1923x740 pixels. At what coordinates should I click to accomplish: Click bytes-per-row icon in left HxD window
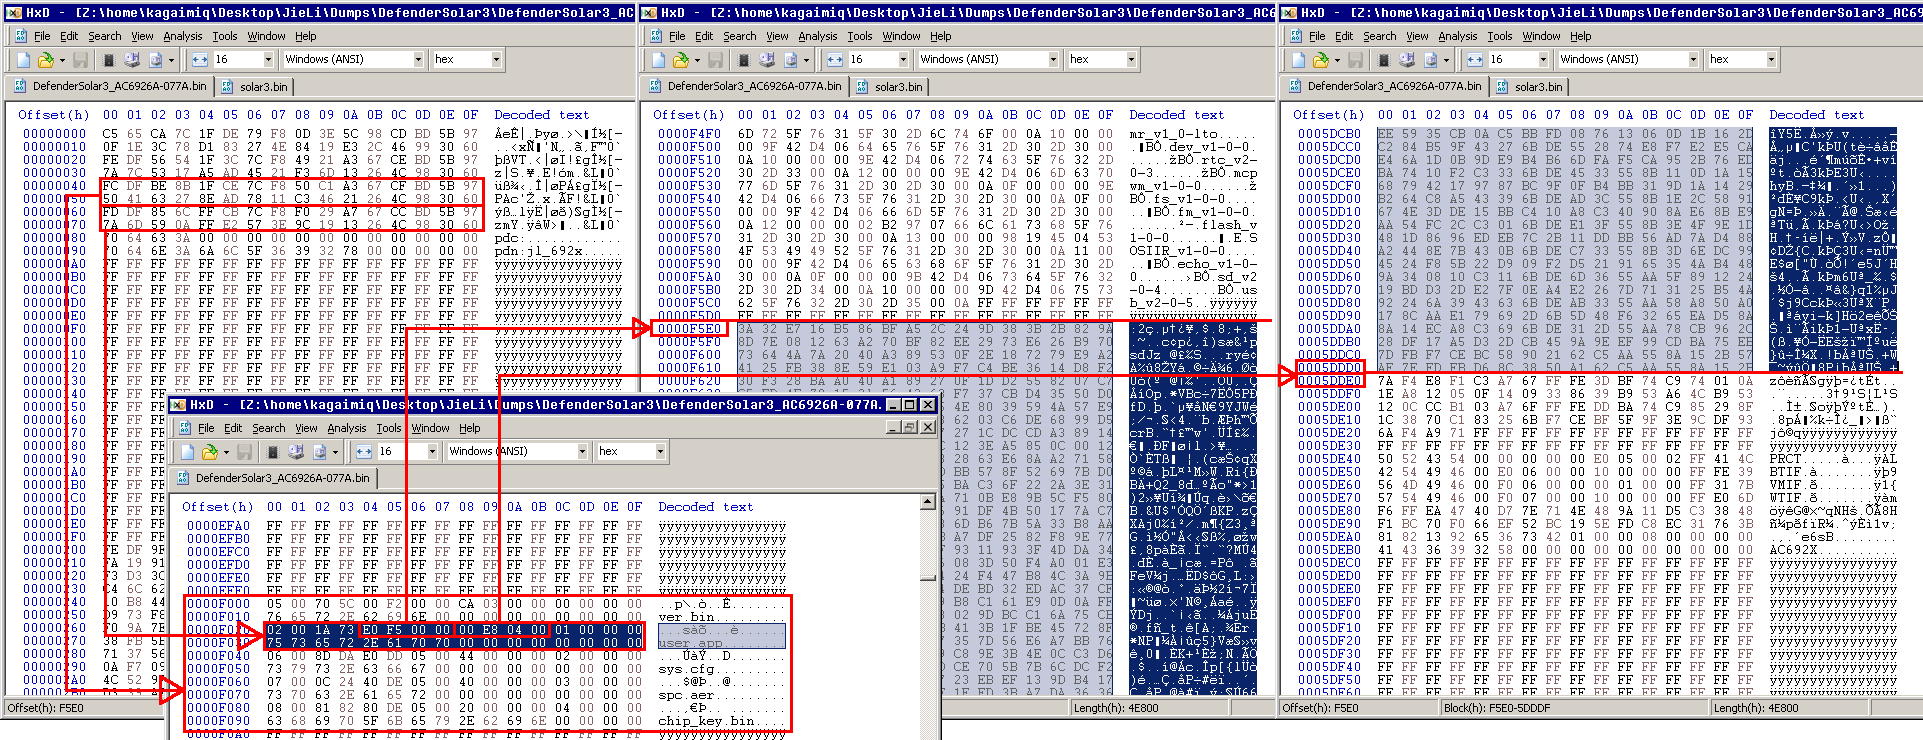coord(200,60)
